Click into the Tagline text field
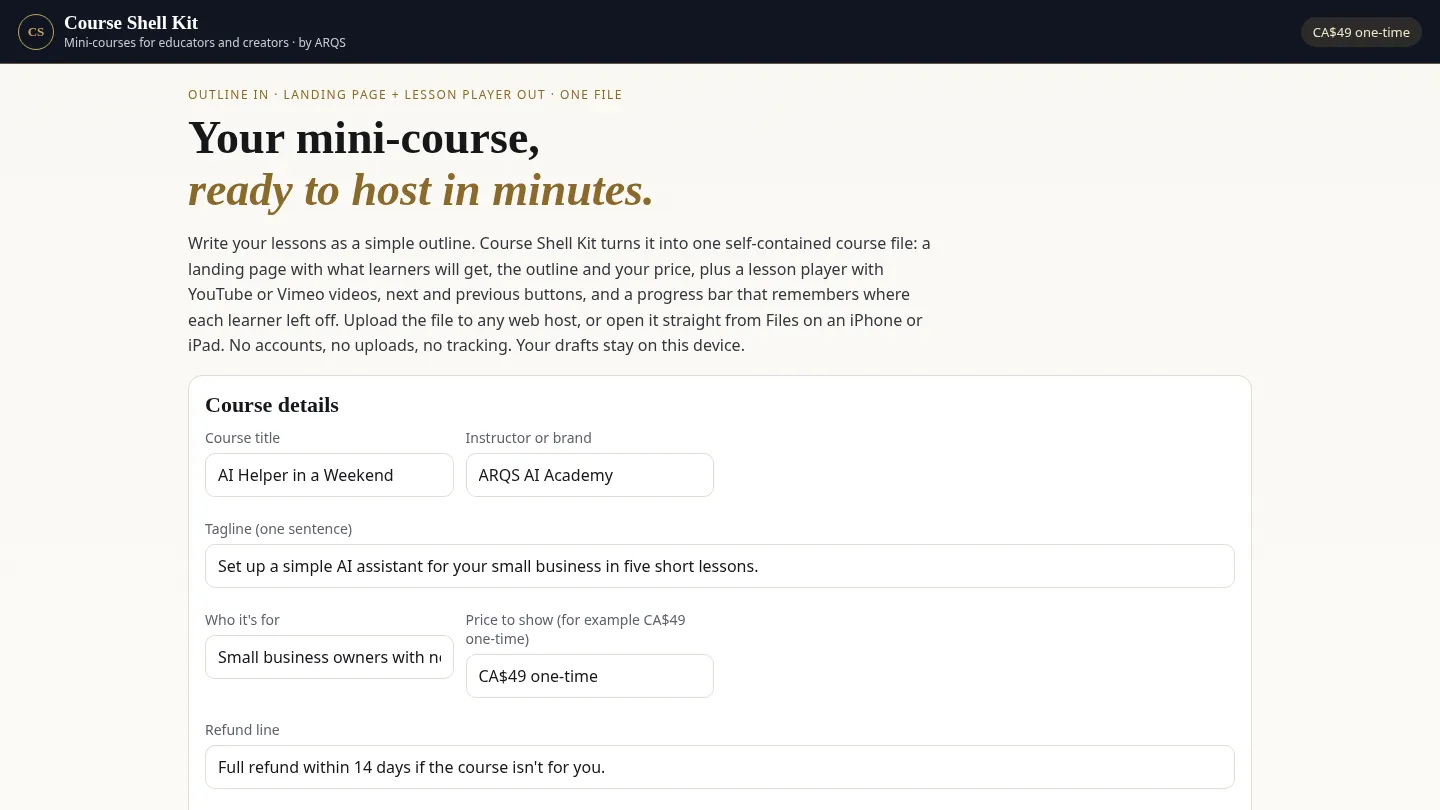Image resolution: width=1440 pixels, height=810 pixels. click(x=720, y=566)
